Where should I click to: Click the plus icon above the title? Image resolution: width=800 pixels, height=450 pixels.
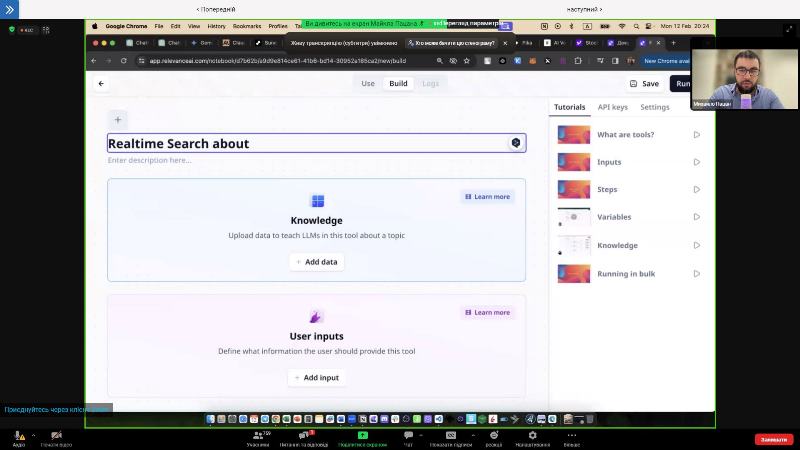pos(117,120)
